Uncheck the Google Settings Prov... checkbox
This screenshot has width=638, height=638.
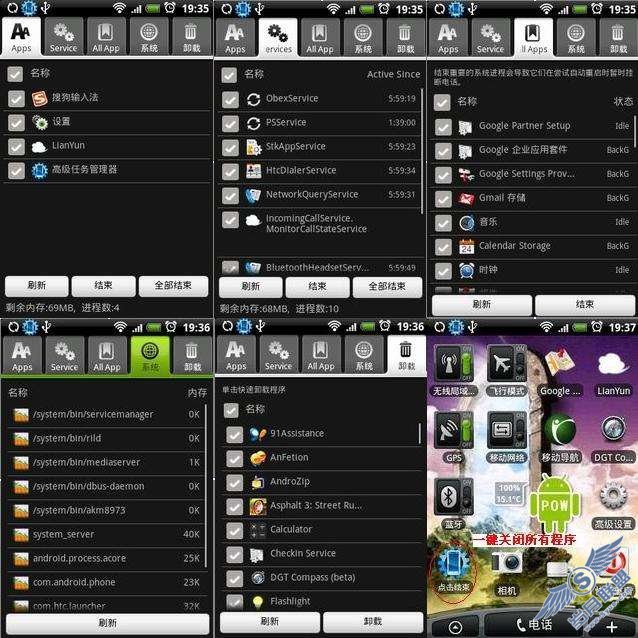pyautogui.click(x=443, y=175)
